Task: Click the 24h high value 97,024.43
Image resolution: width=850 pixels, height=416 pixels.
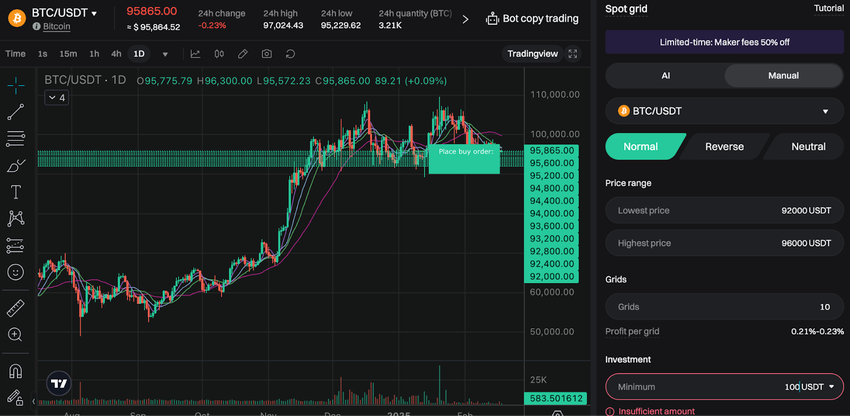Action: point(284,25)
